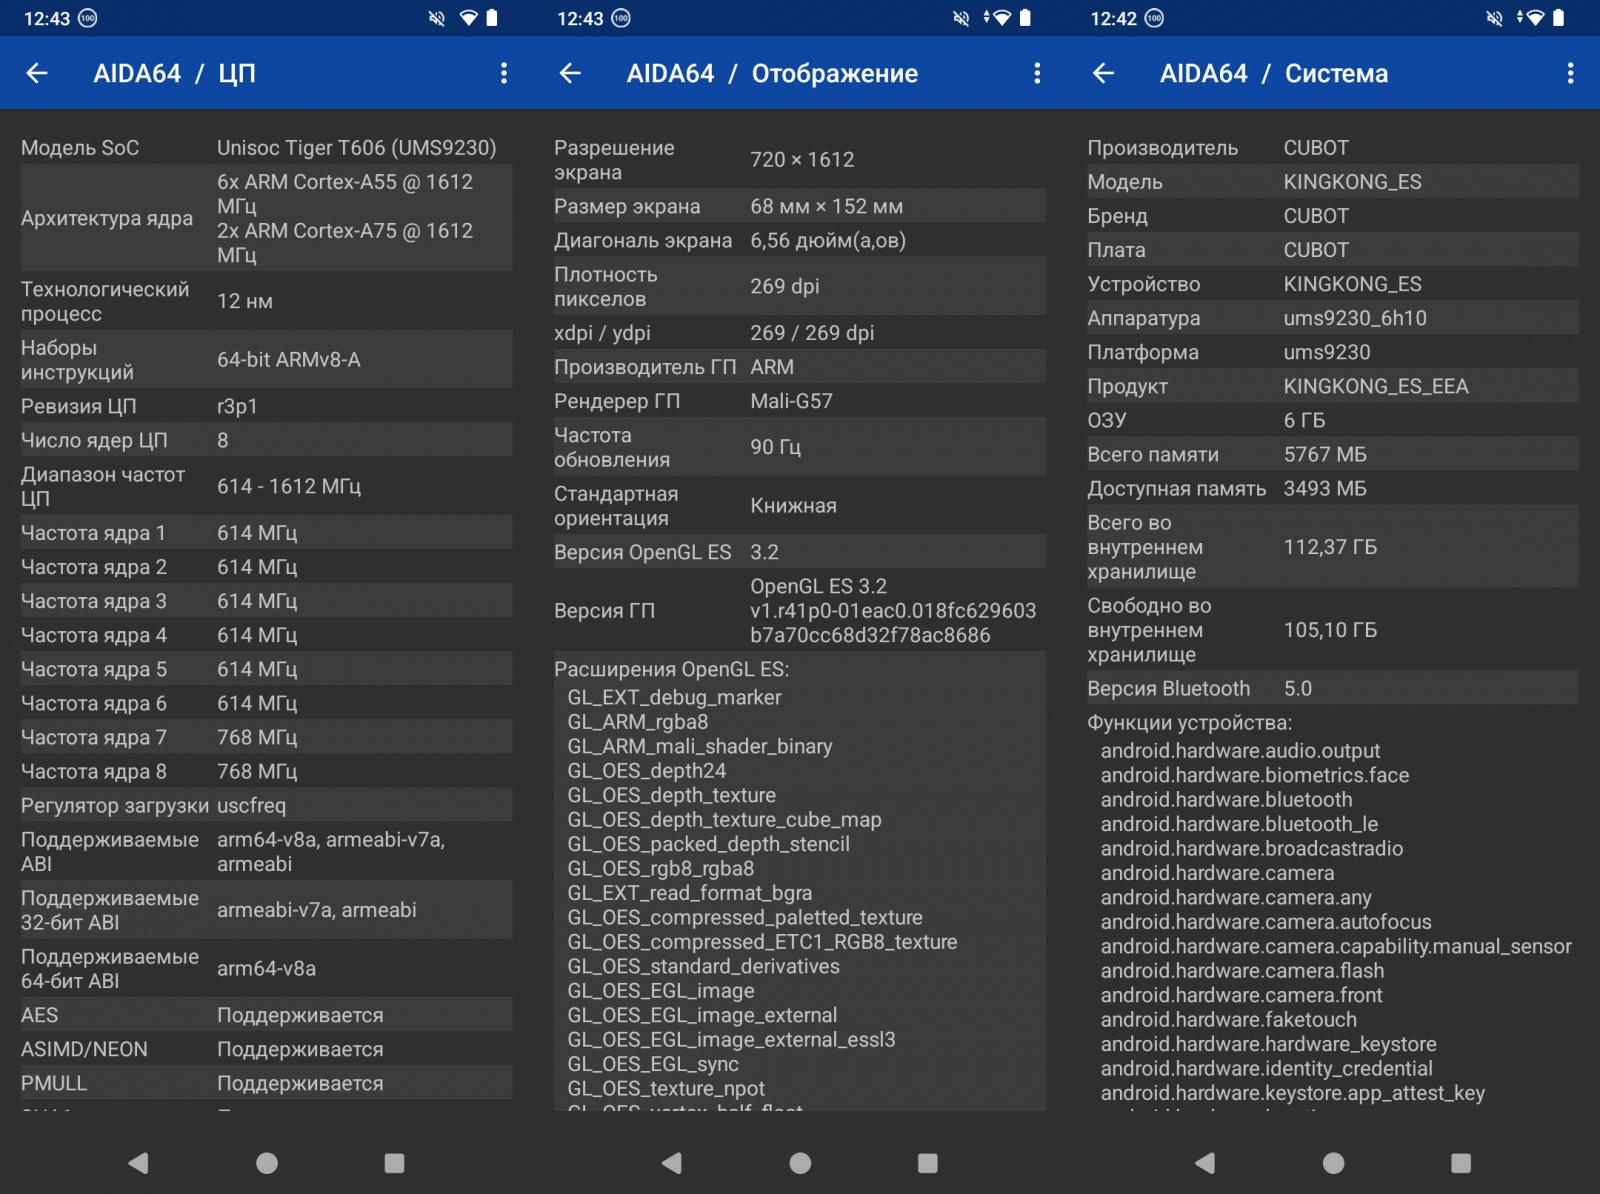This screenshot has height=1194, width=1600.
Task: Tap the 'Частота ядра 1' row
Action: point(266,533)
